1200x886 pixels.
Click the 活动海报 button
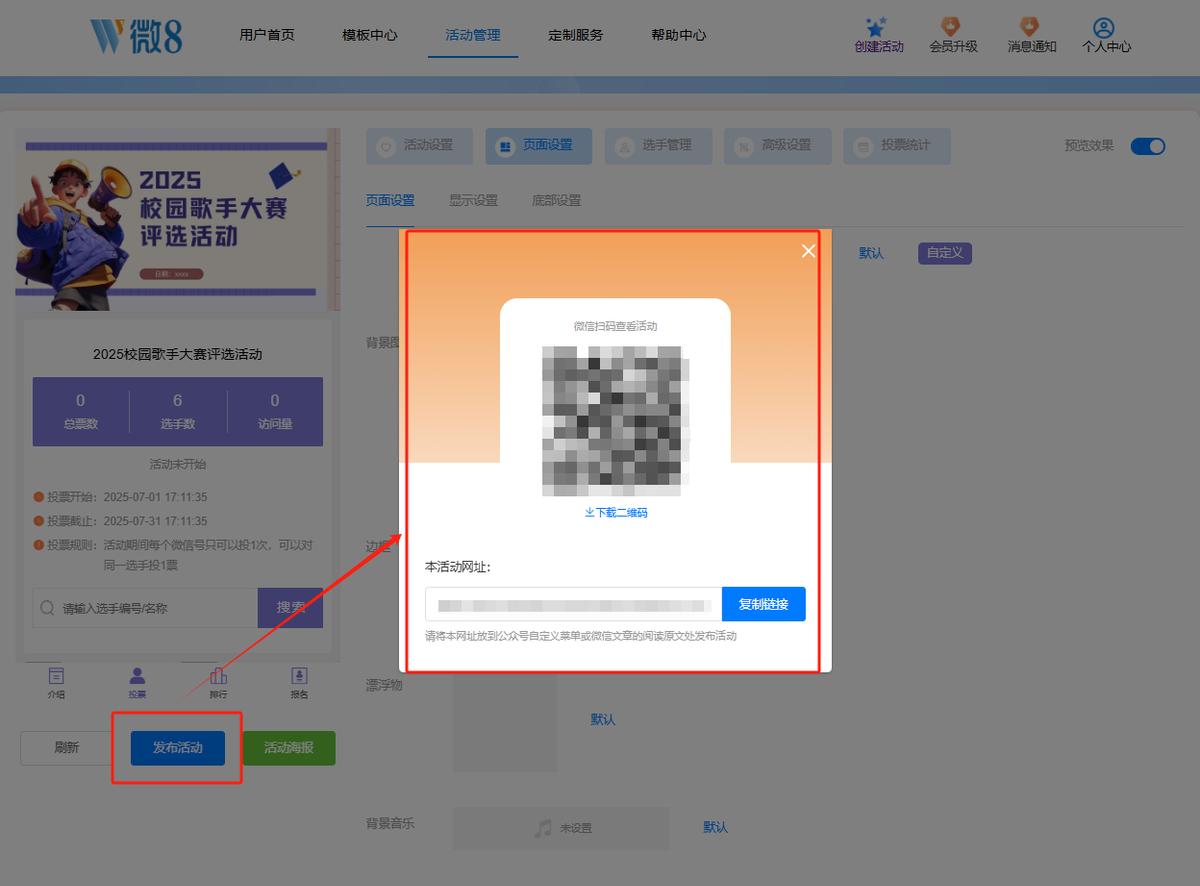288,748
